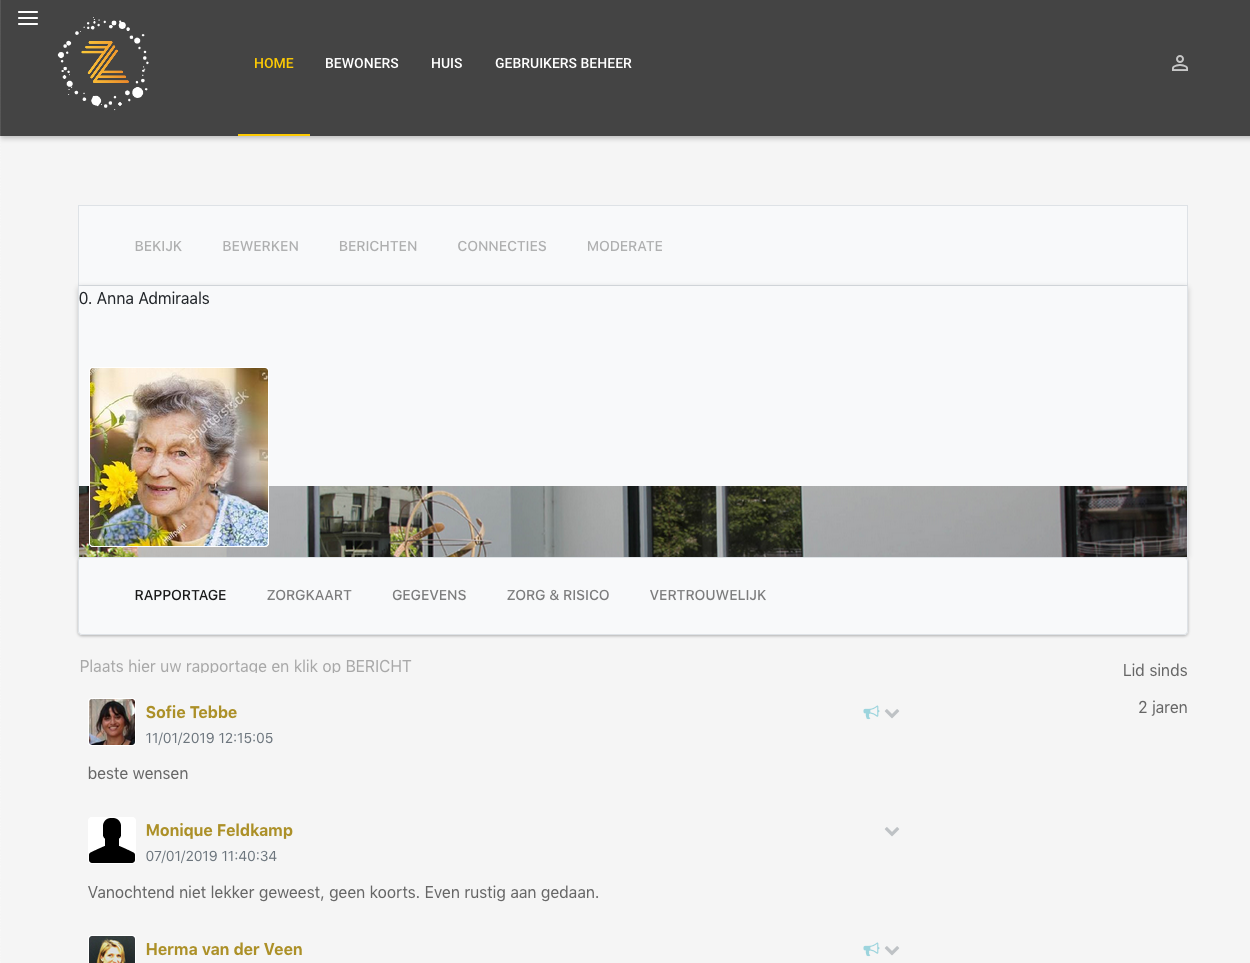The height and width of the screenshot is (963, 1250).
Task: Click the heading '0. Anna Admiraals'
Action: click(144, 298)
